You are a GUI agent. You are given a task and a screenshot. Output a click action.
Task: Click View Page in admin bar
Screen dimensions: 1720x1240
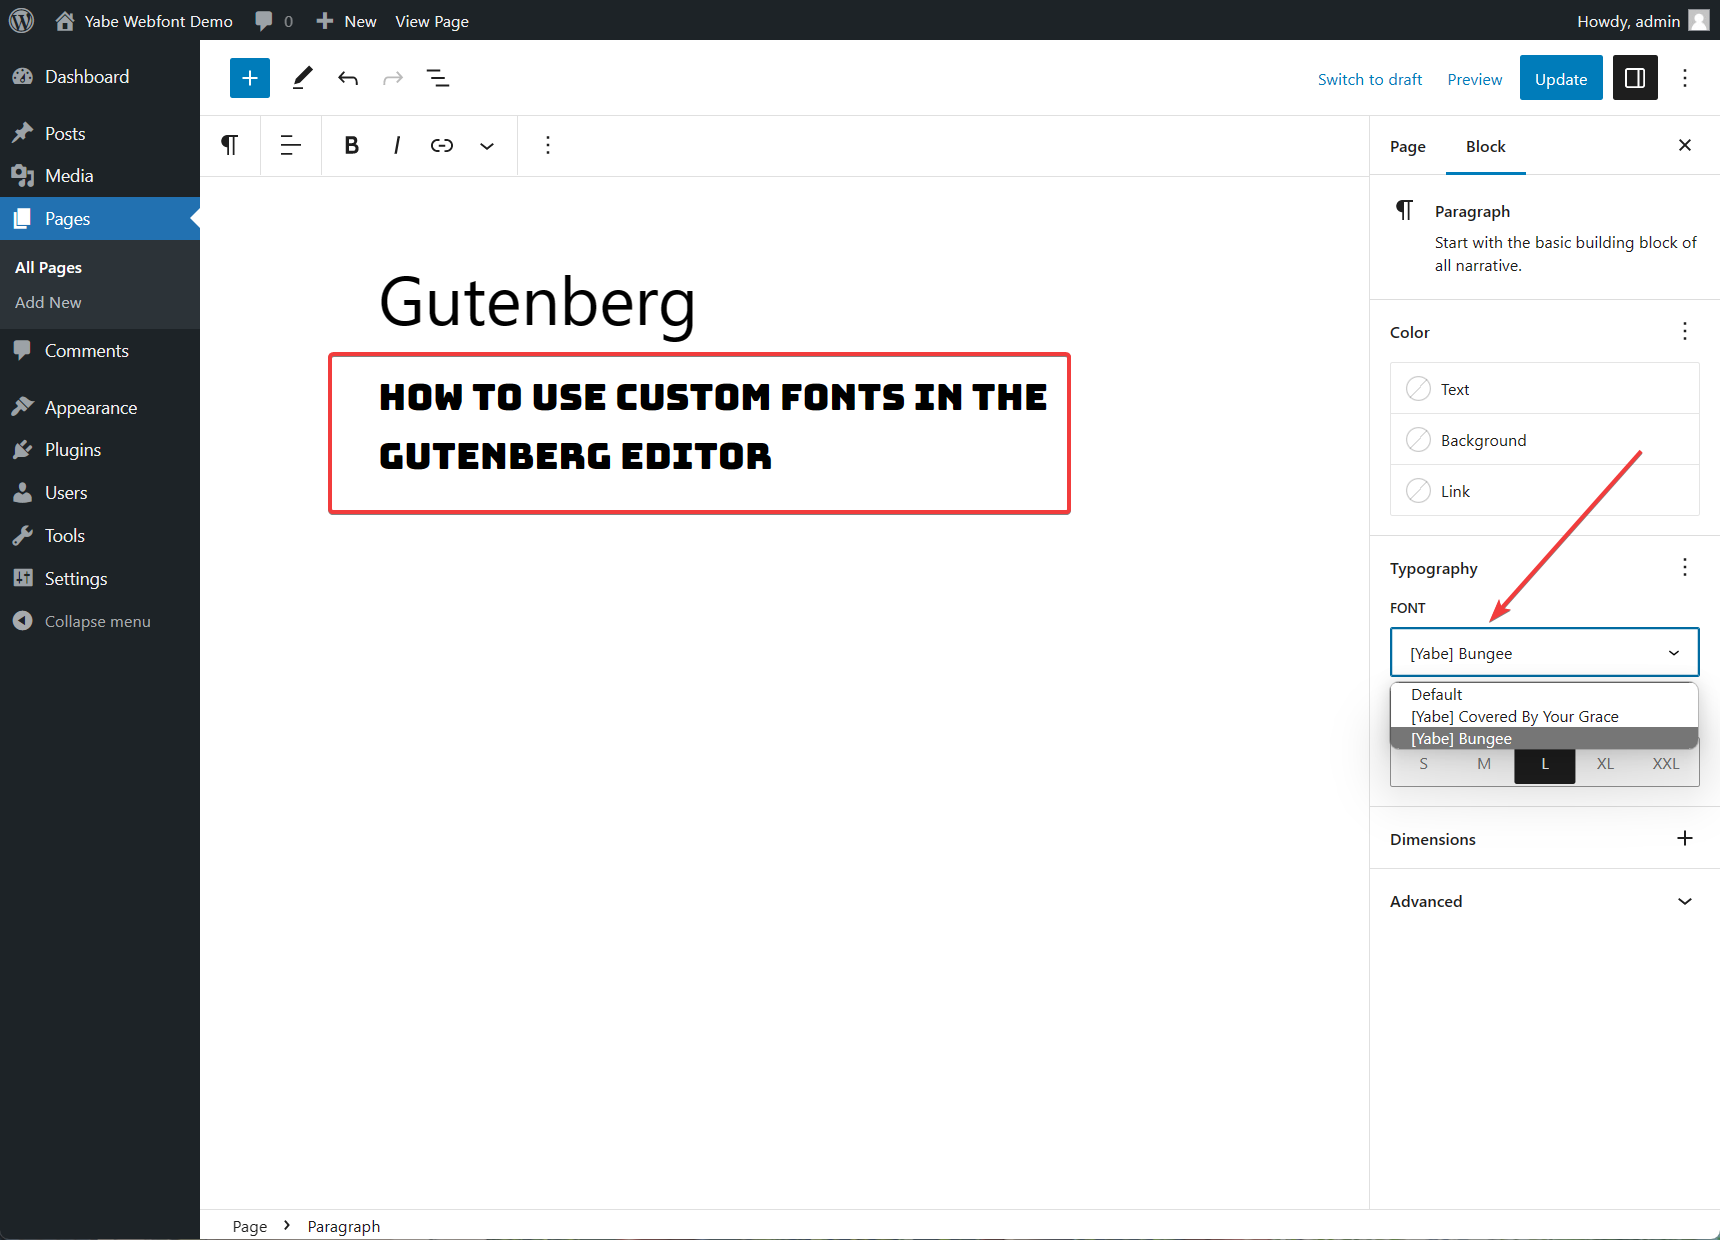(432, 21)
